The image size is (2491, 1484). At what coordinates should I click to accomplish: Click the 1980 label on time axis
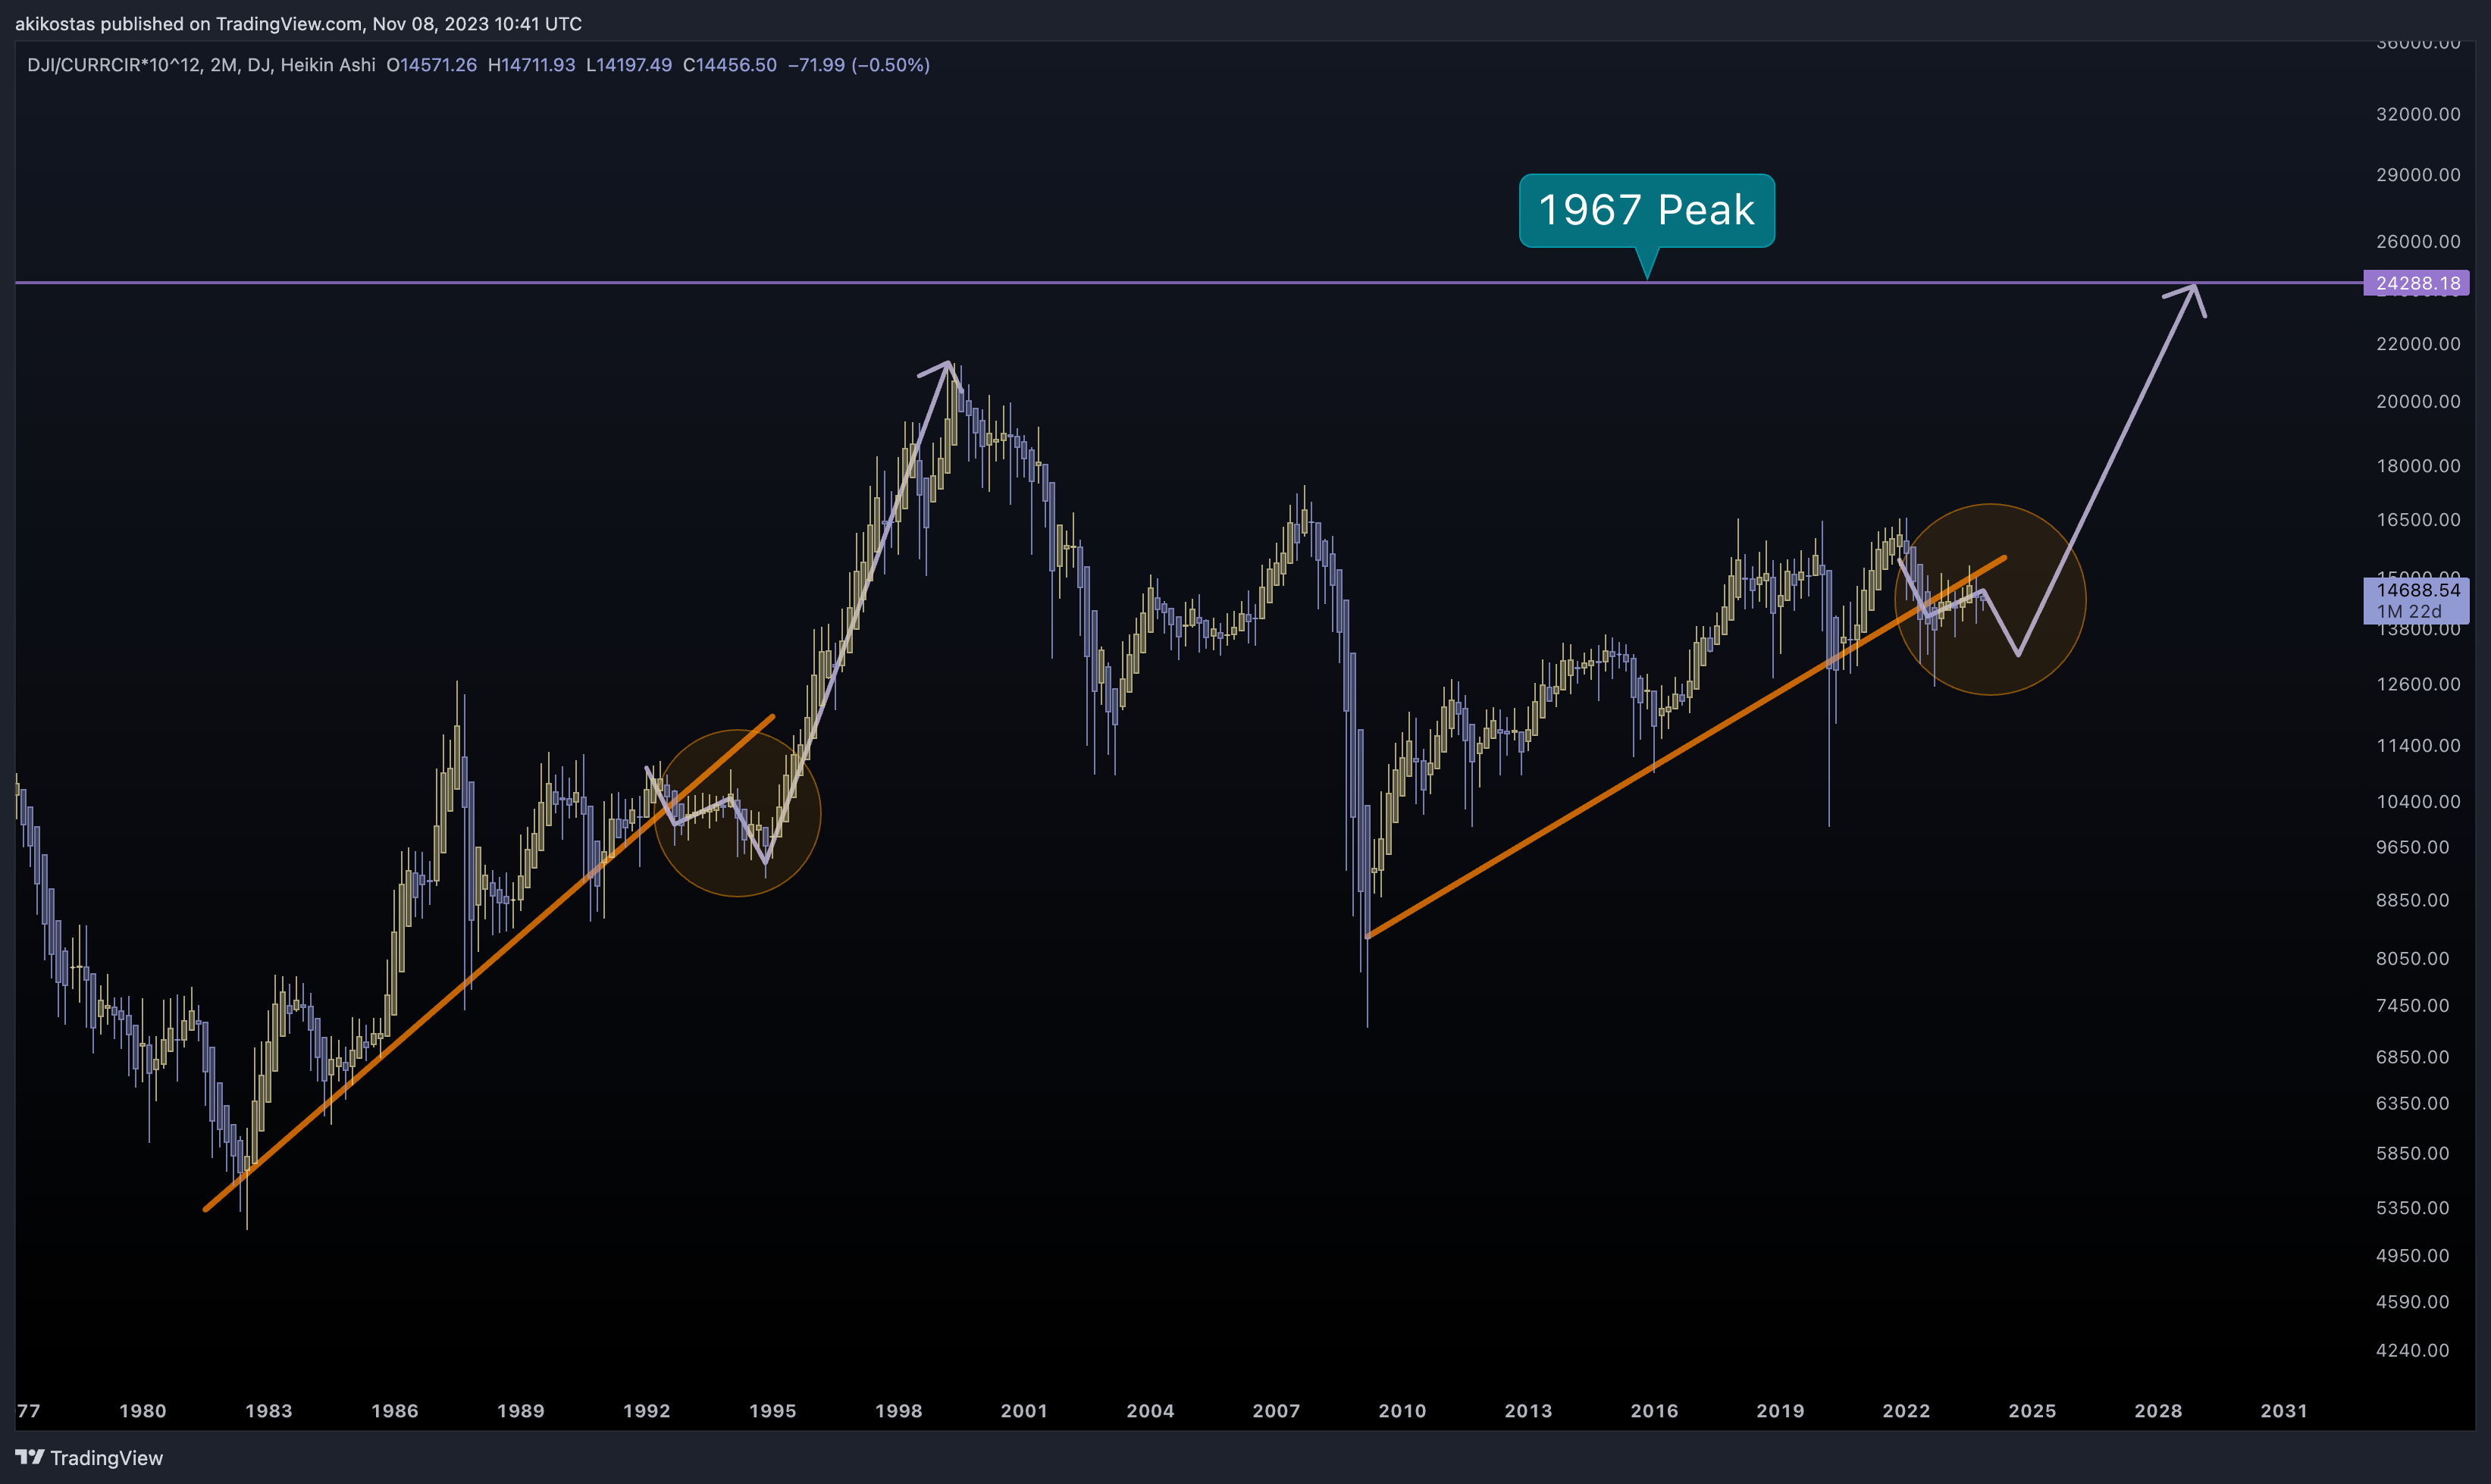point(143,1411)
